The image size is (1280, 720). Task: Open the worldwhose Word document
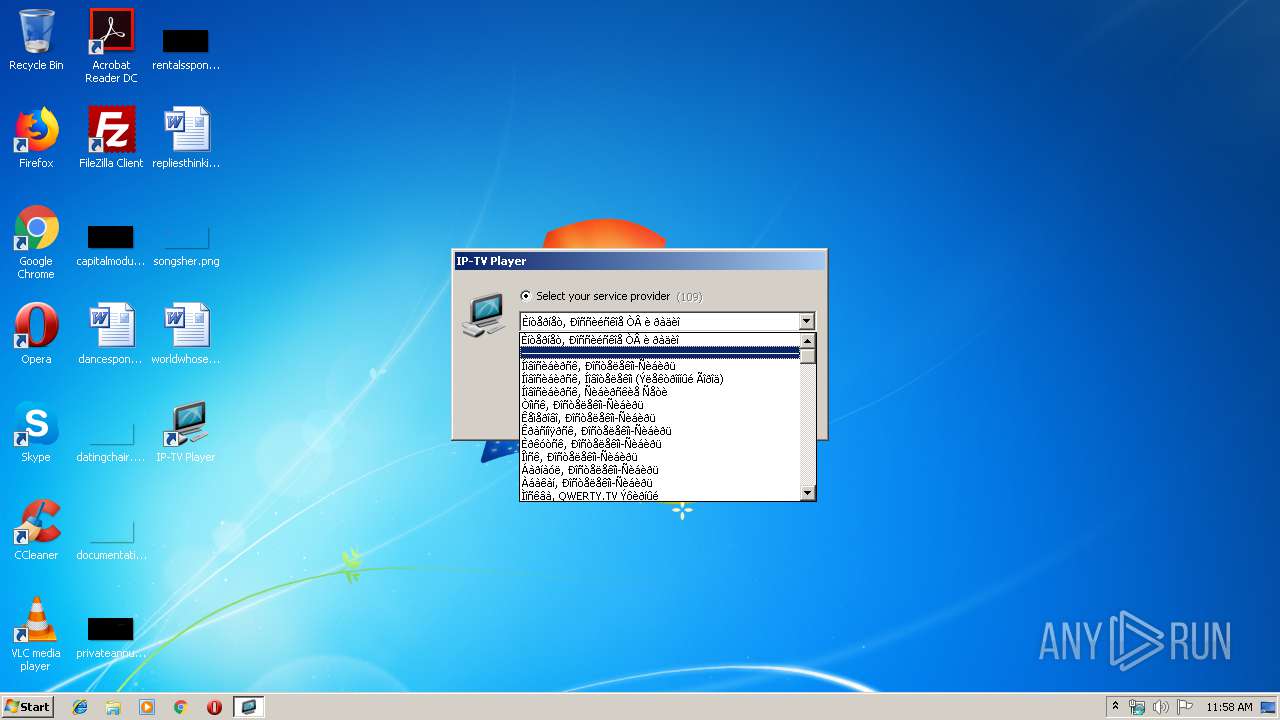pos(186,334)
